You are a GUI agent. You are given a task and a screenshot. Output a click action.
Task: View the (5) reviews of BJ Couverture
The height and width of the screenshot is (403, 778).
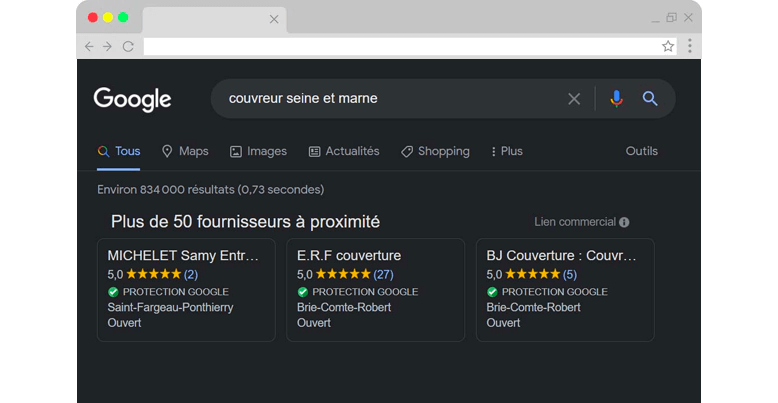coord(570,274)
